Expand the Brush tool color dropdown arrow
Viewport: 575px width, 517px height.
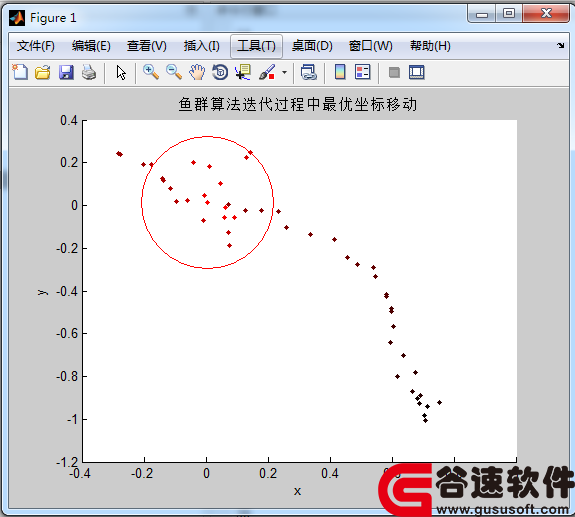pos(285,72)
